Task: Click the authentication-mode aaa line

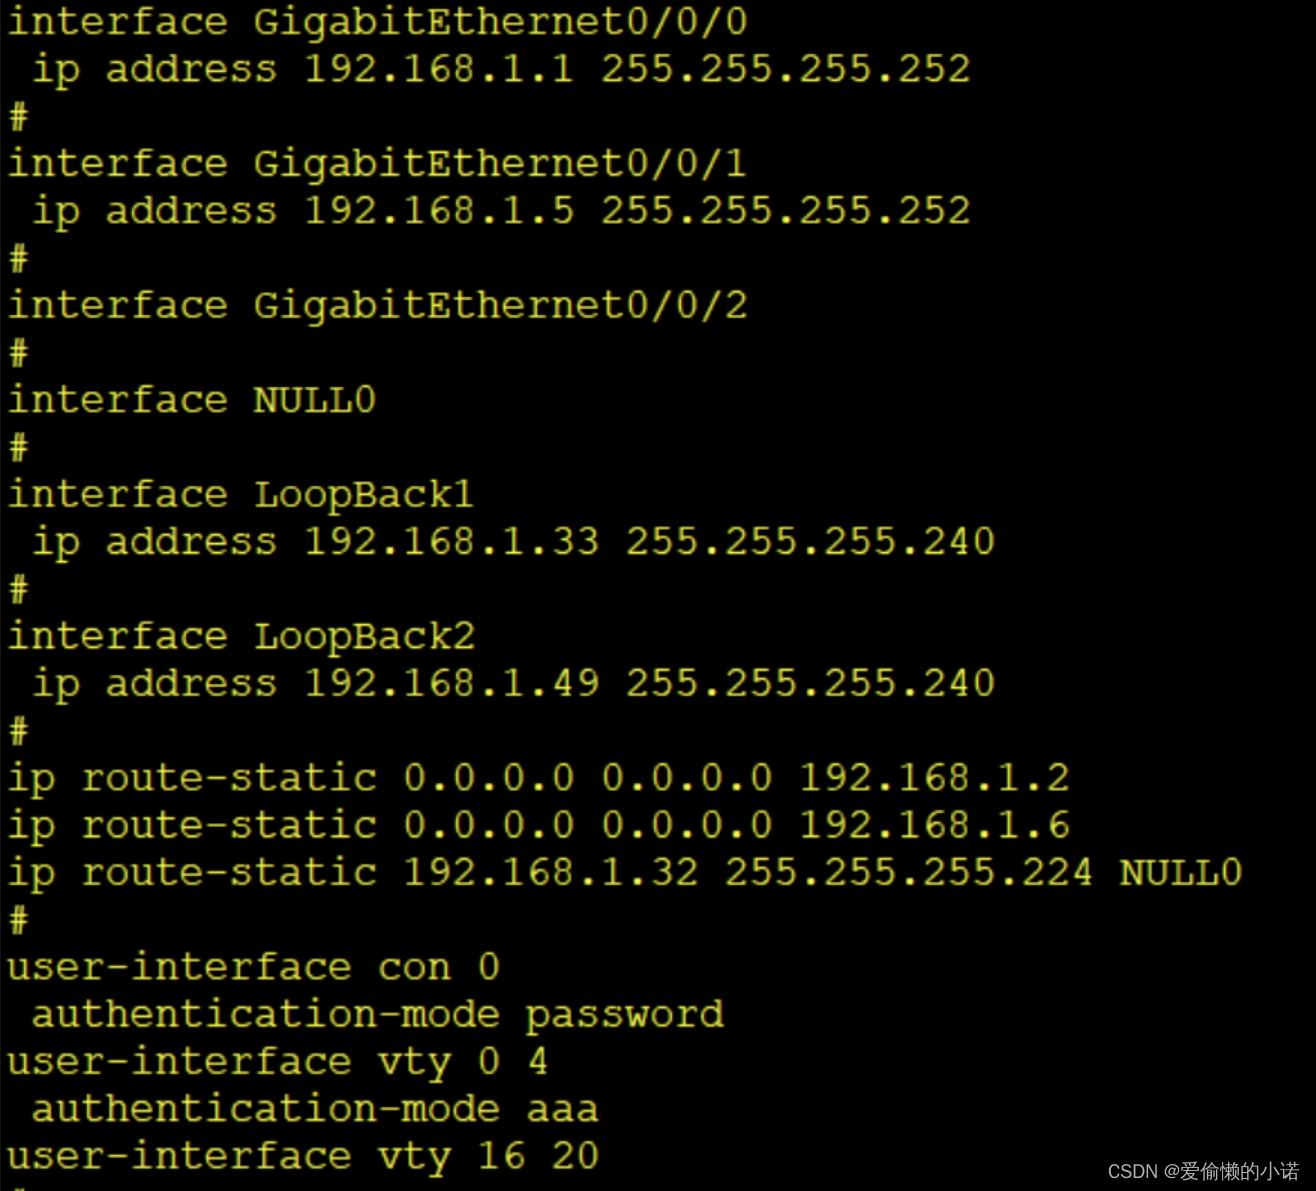Action: click(315, 1110)
